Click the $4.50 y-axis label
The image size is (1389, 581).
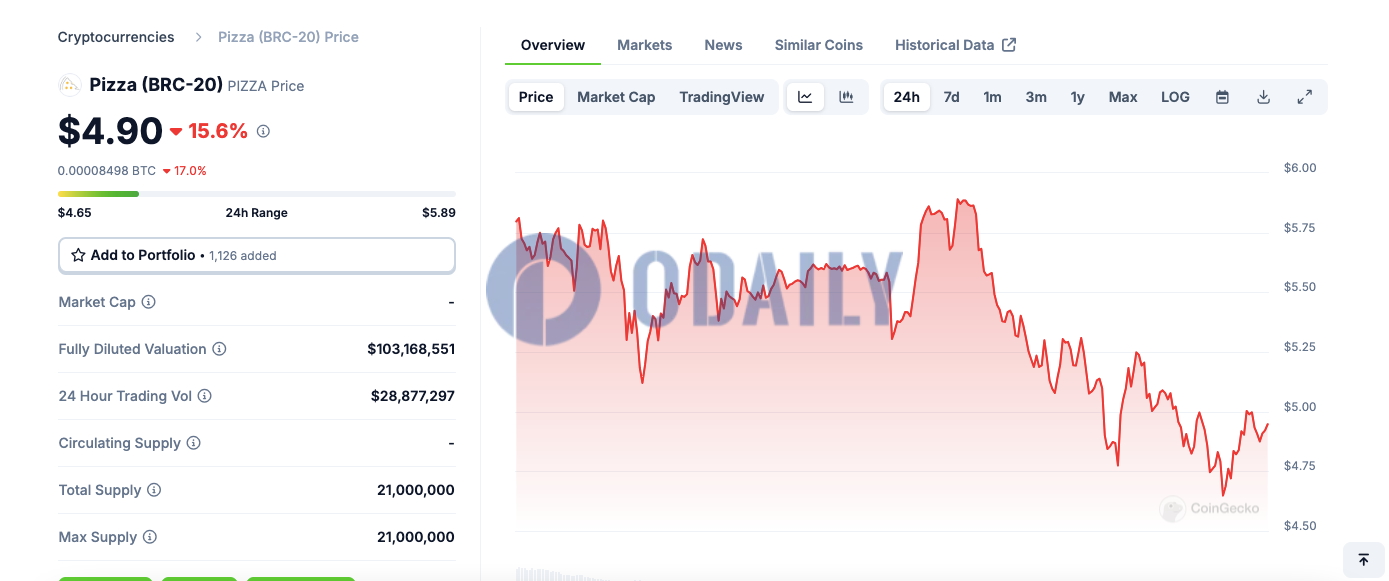tap(1300, 526)
